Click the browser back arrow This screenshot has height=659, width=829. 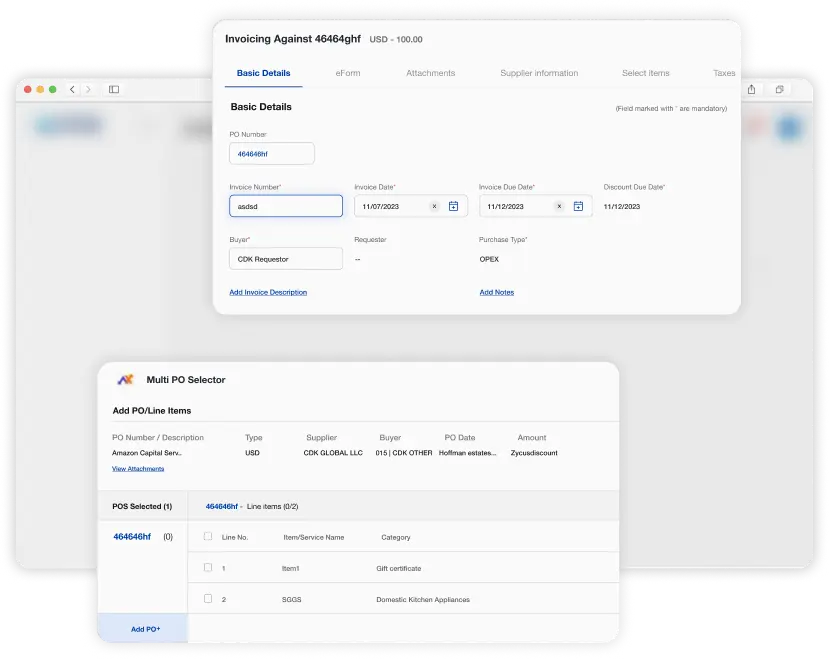(x=72, y=89)
